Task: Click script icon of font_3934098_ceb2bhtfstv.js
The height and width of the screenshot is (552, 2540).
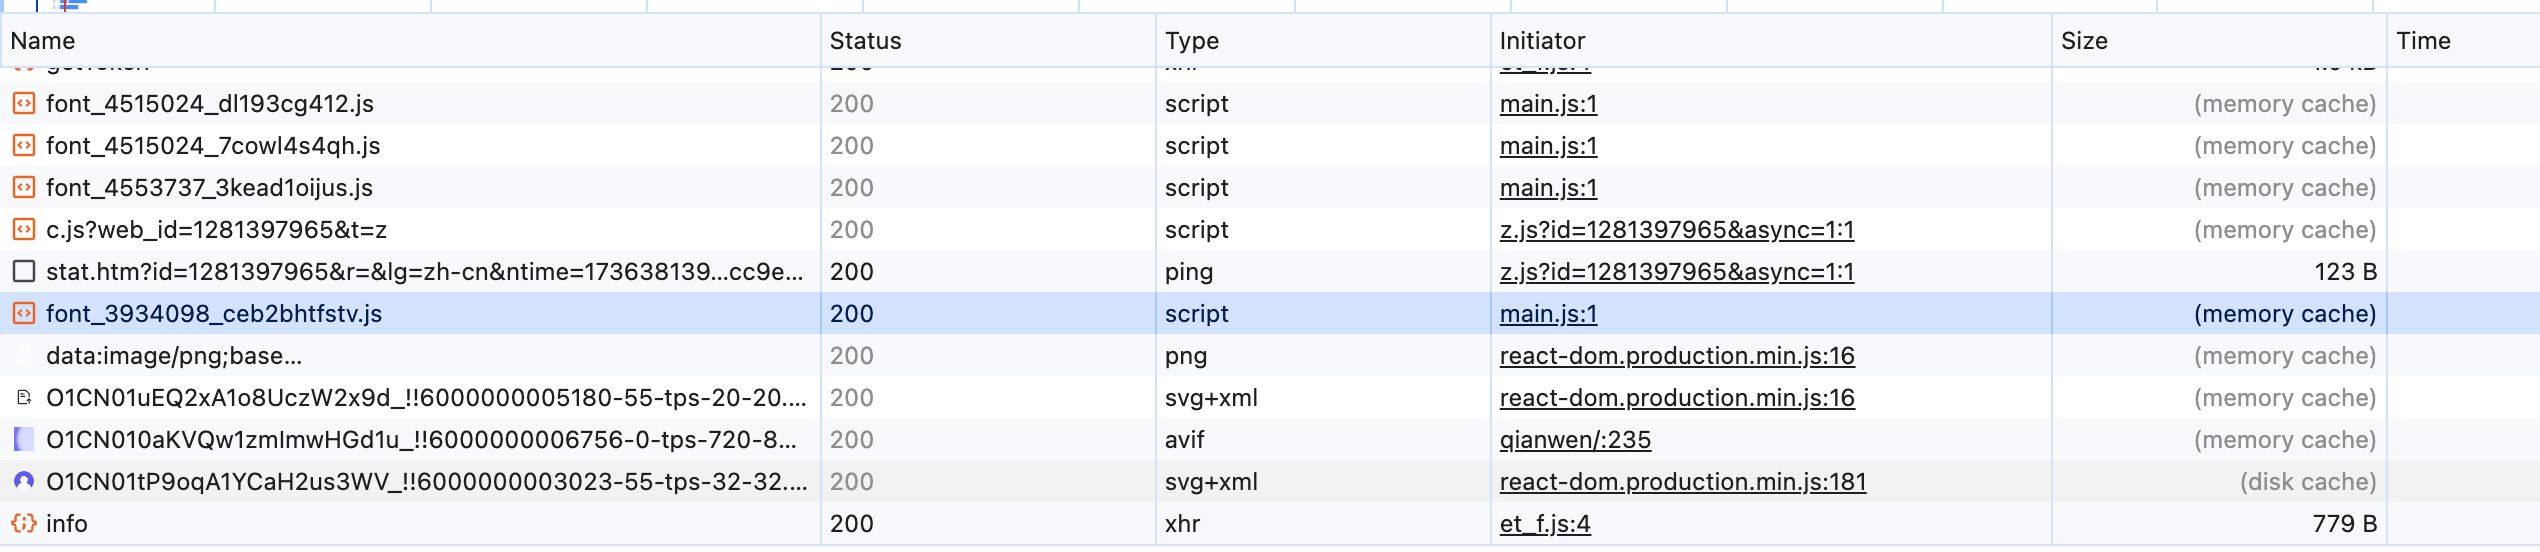Action: pyautogui.click(x=24, y=314)
